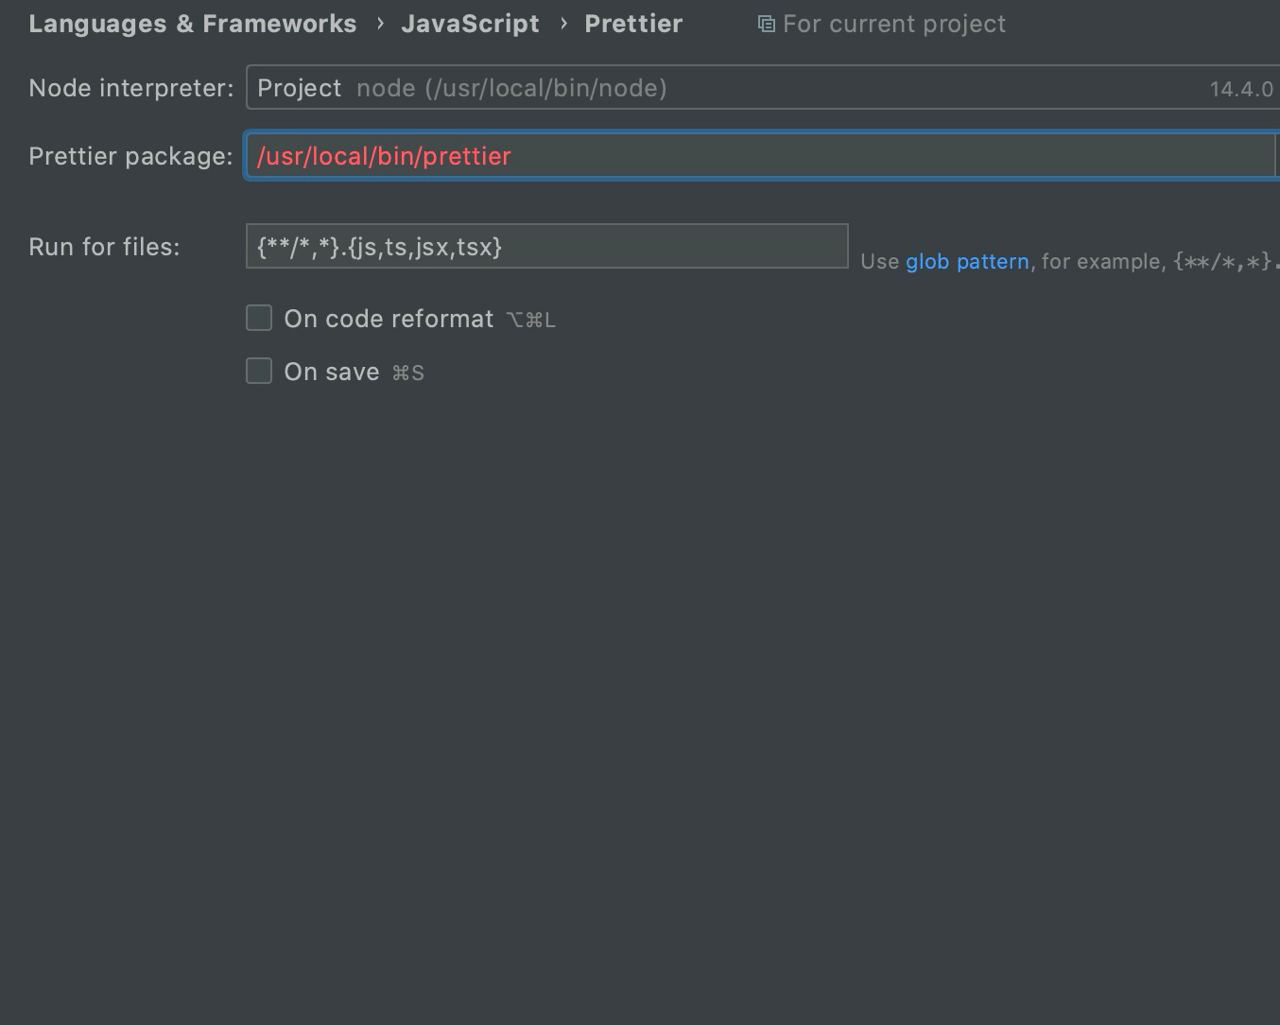
Task: Click the Prettier breadcrumb title
Action: pyautogui.click(x=633, y=24)
